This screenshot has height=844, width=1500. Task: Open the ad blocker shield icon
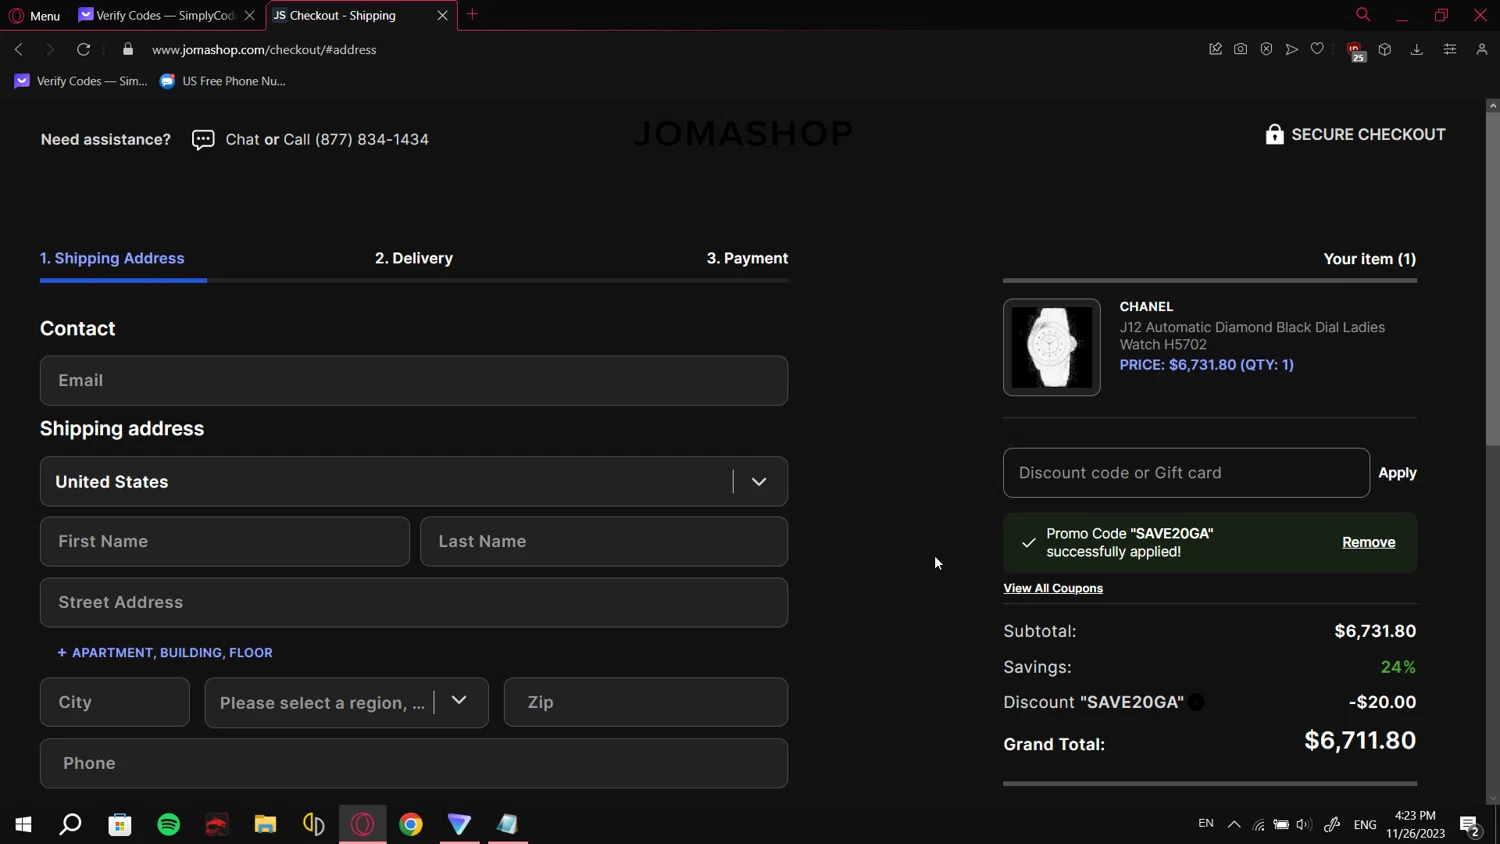point(1266,49)
